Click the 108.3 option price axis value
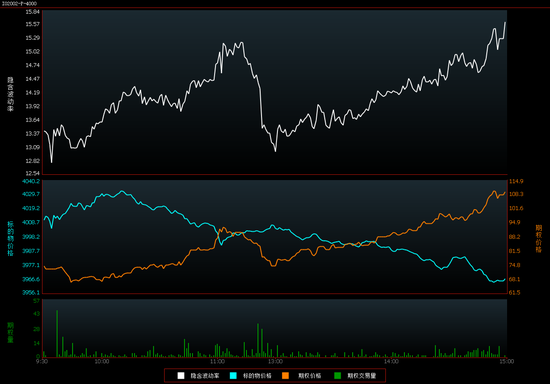 (x=516, y=194)
